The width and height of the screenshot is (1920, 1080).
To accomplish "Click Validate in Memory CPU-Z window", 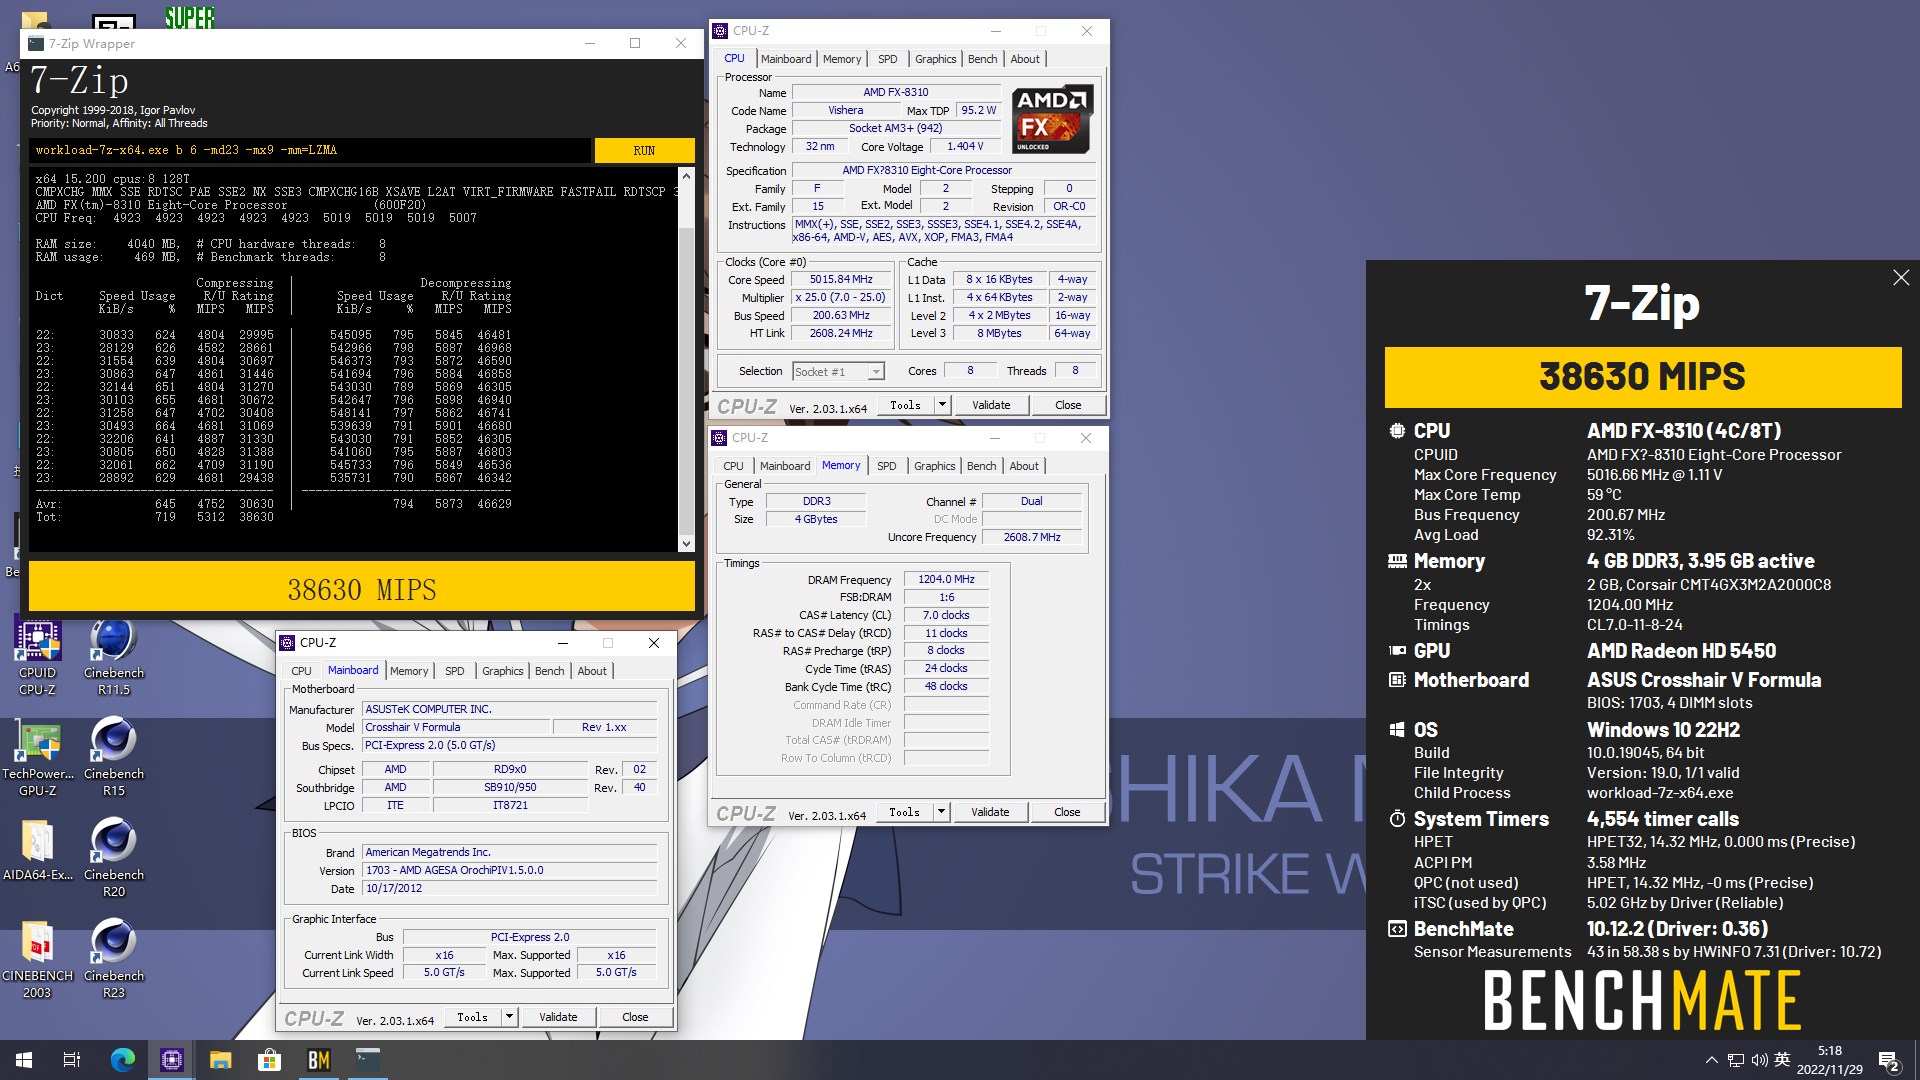I will click(x=990, y=812).
